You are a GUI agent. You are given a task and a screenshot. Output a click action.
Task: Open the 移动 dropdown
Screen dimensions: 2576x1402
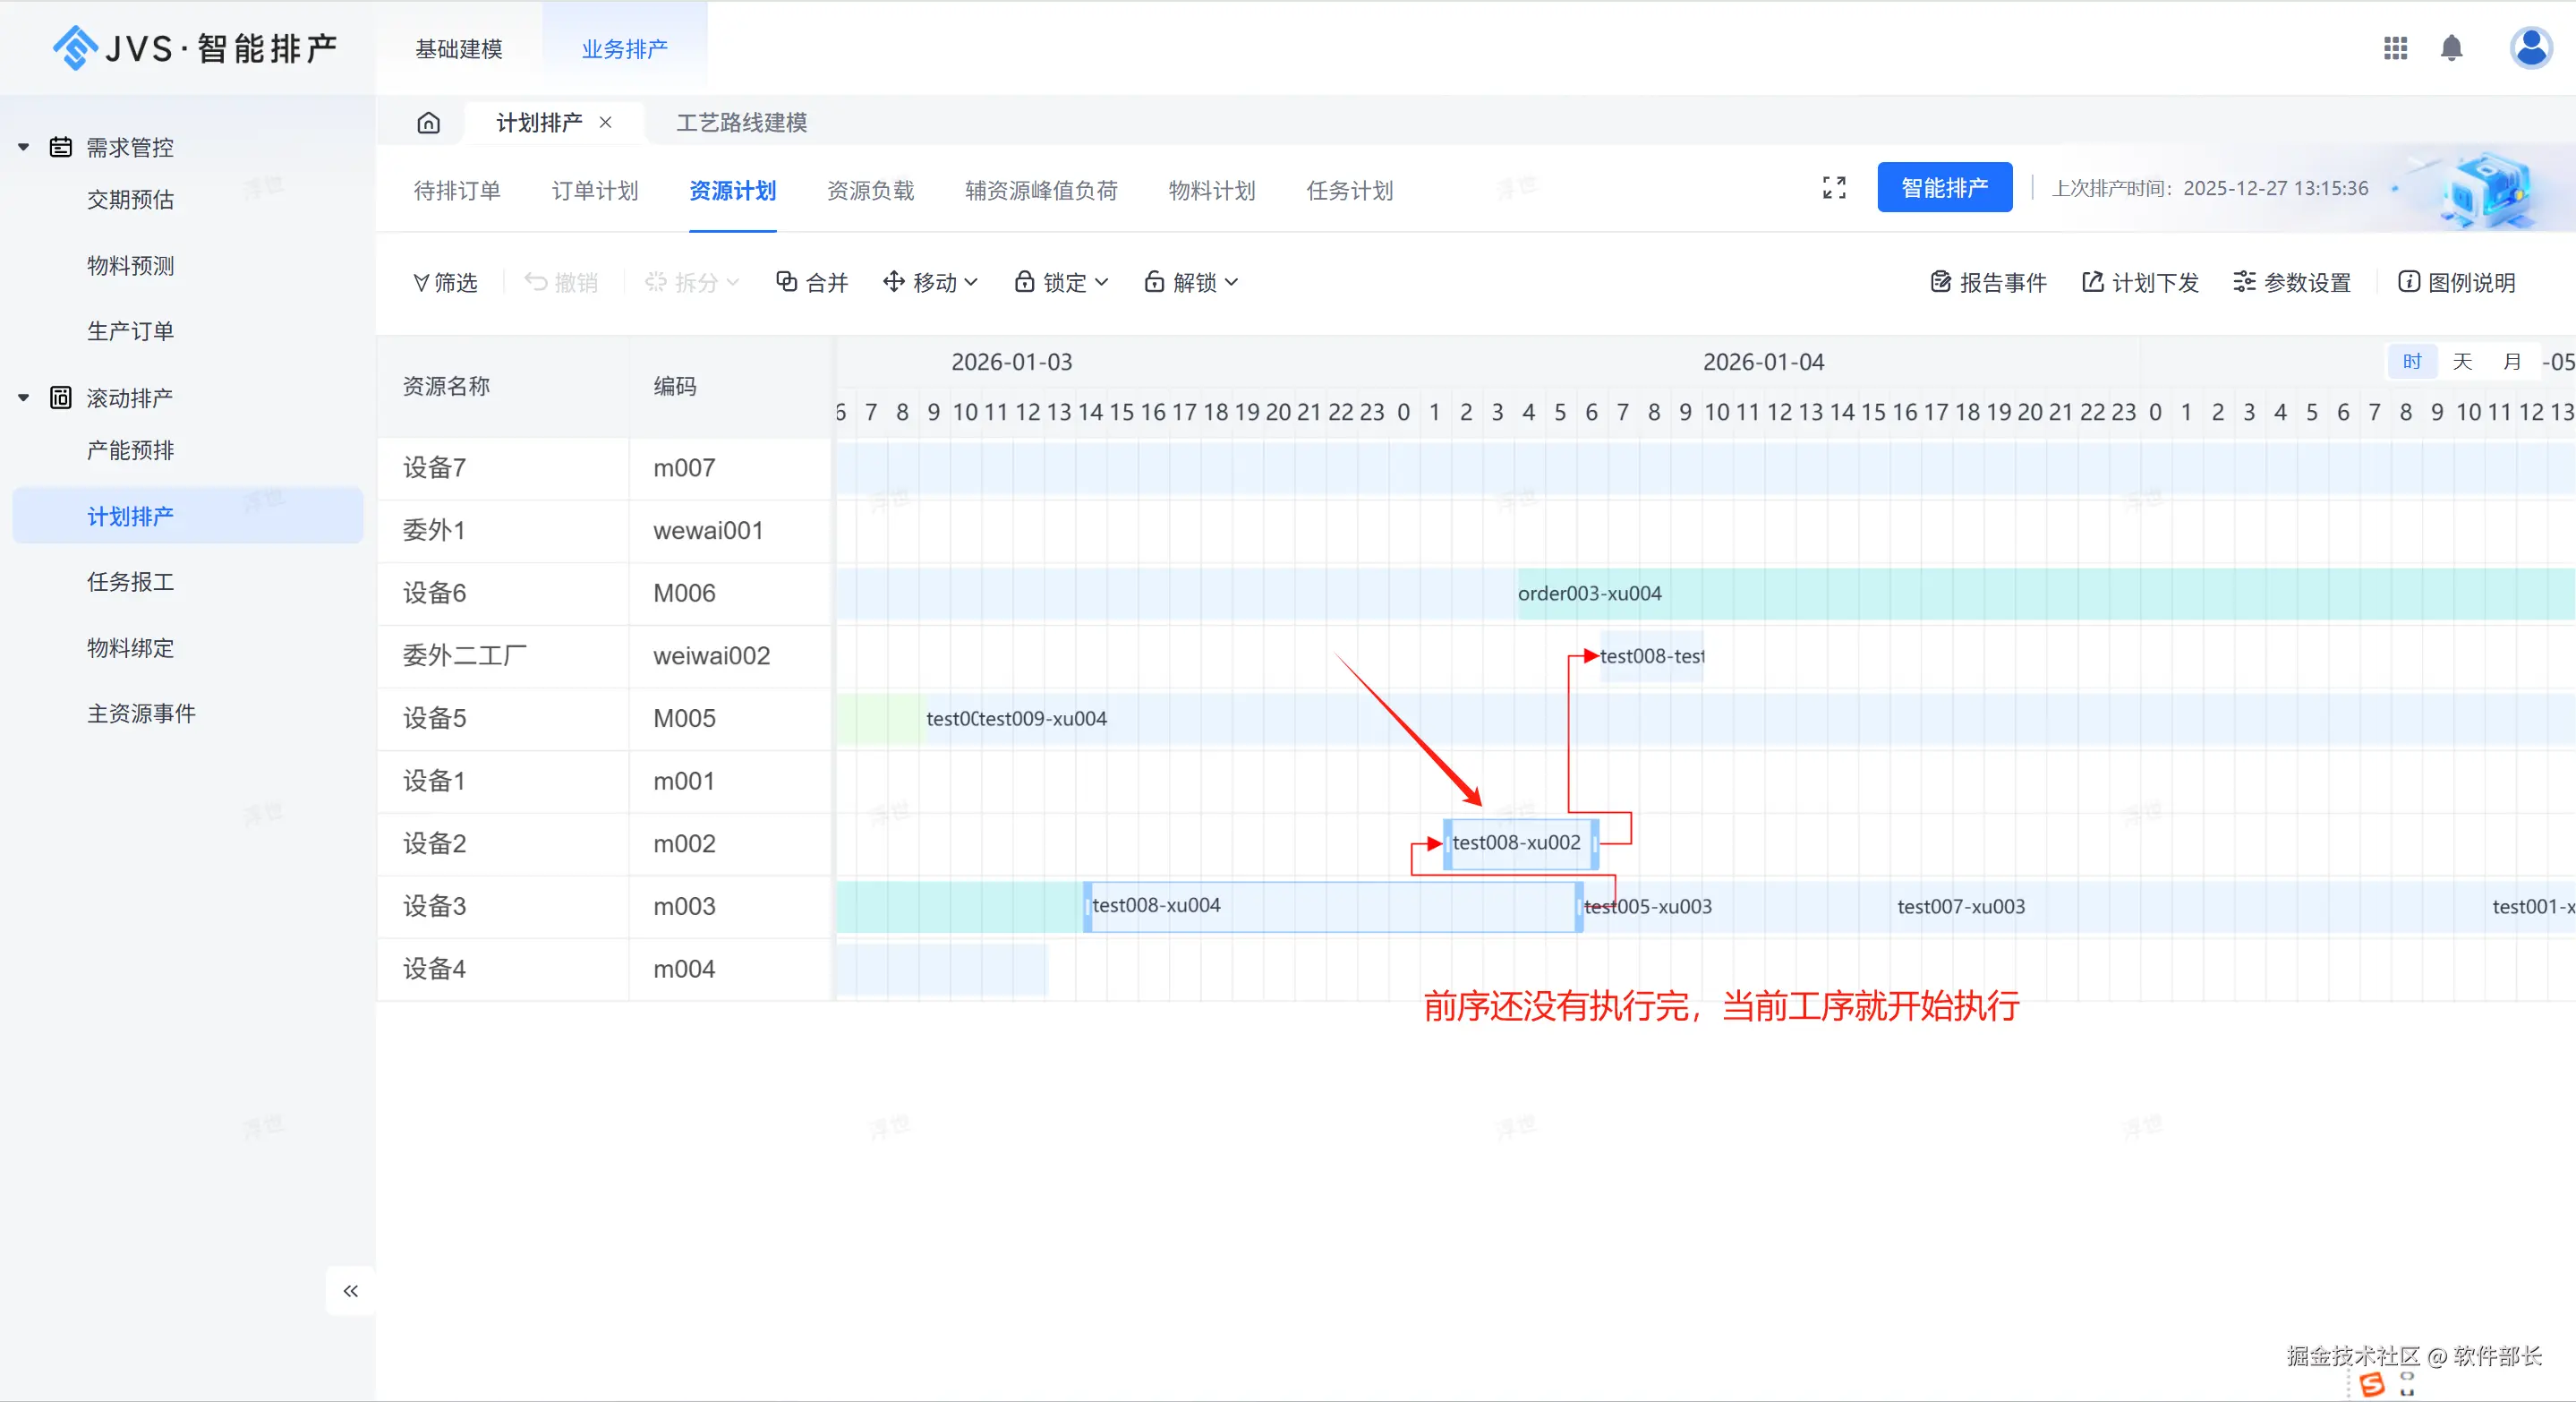[931, 283]
